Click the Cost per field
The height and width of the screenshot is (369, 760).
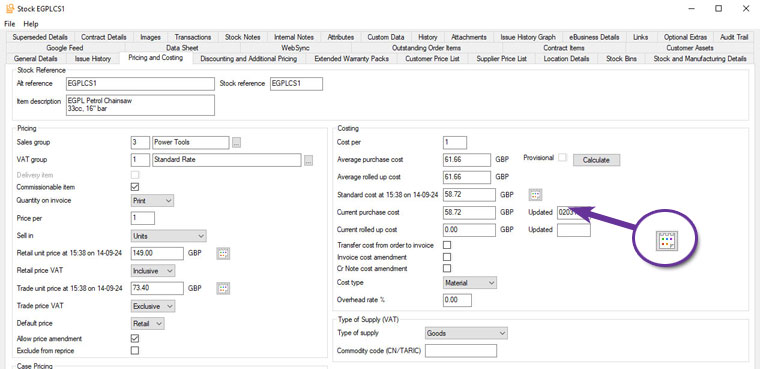pos(455,143)
